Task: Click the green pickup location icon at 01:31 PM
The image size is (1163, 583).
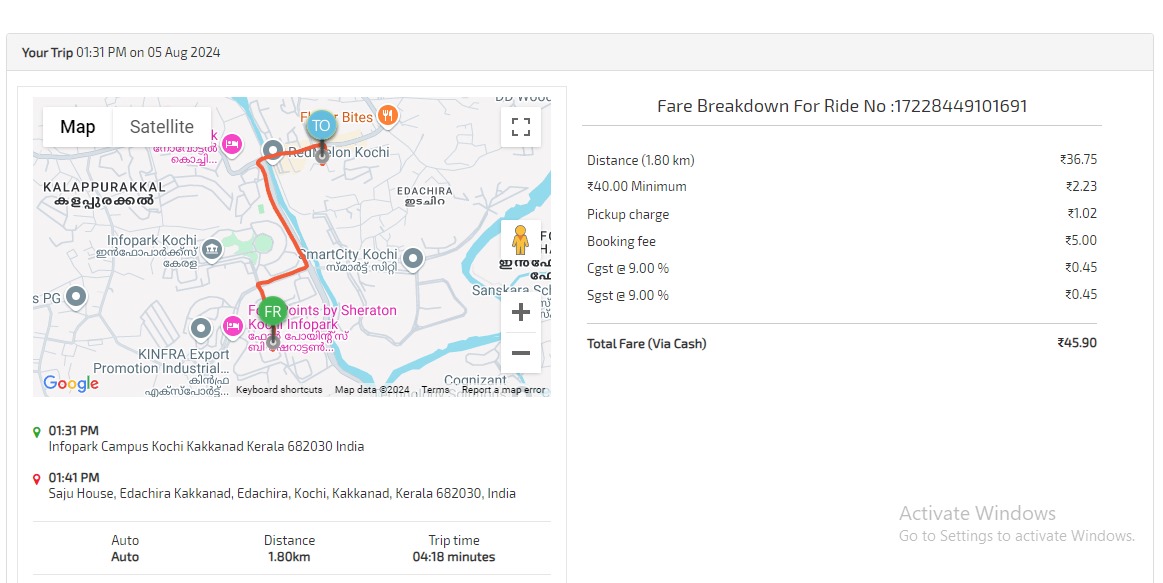Action: pos(37,432)
